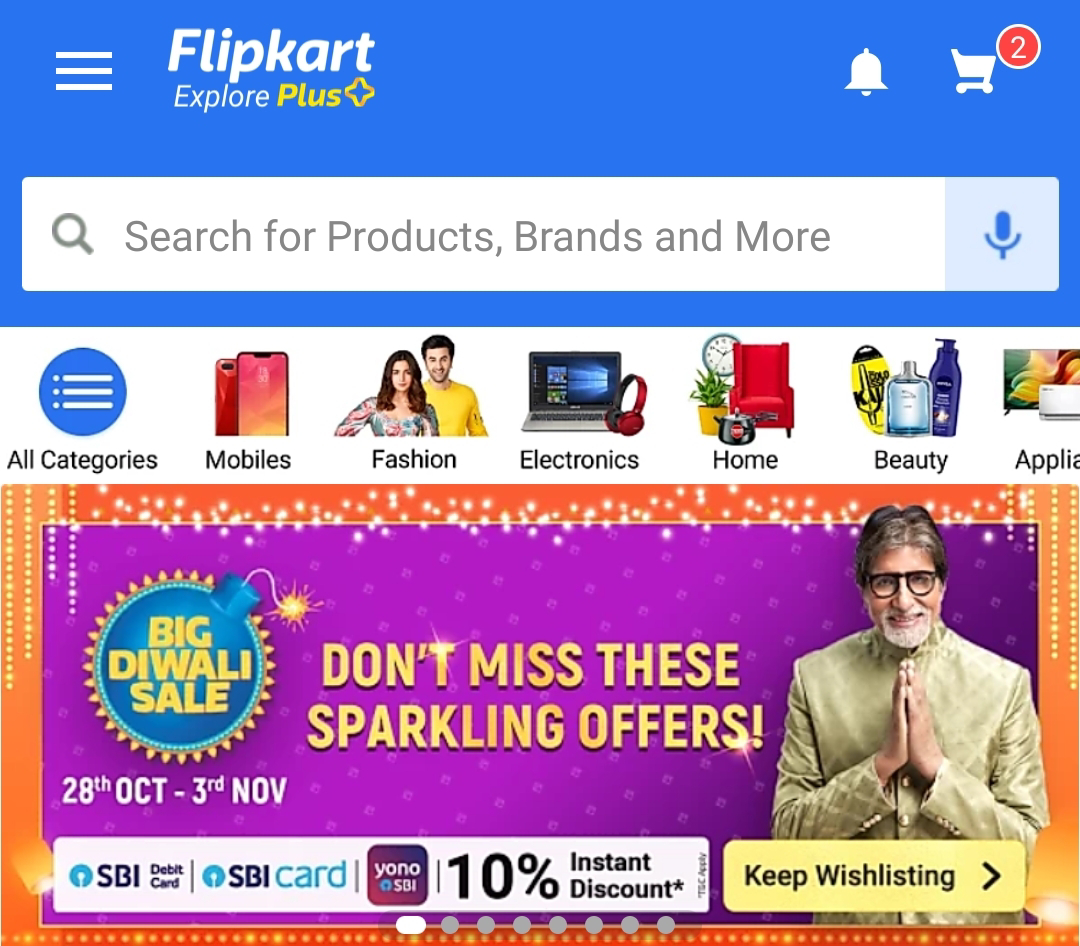This screenshot has height=946, width=1080.
Task: Browse the Electronics category
Action: [x=580, y=407]
